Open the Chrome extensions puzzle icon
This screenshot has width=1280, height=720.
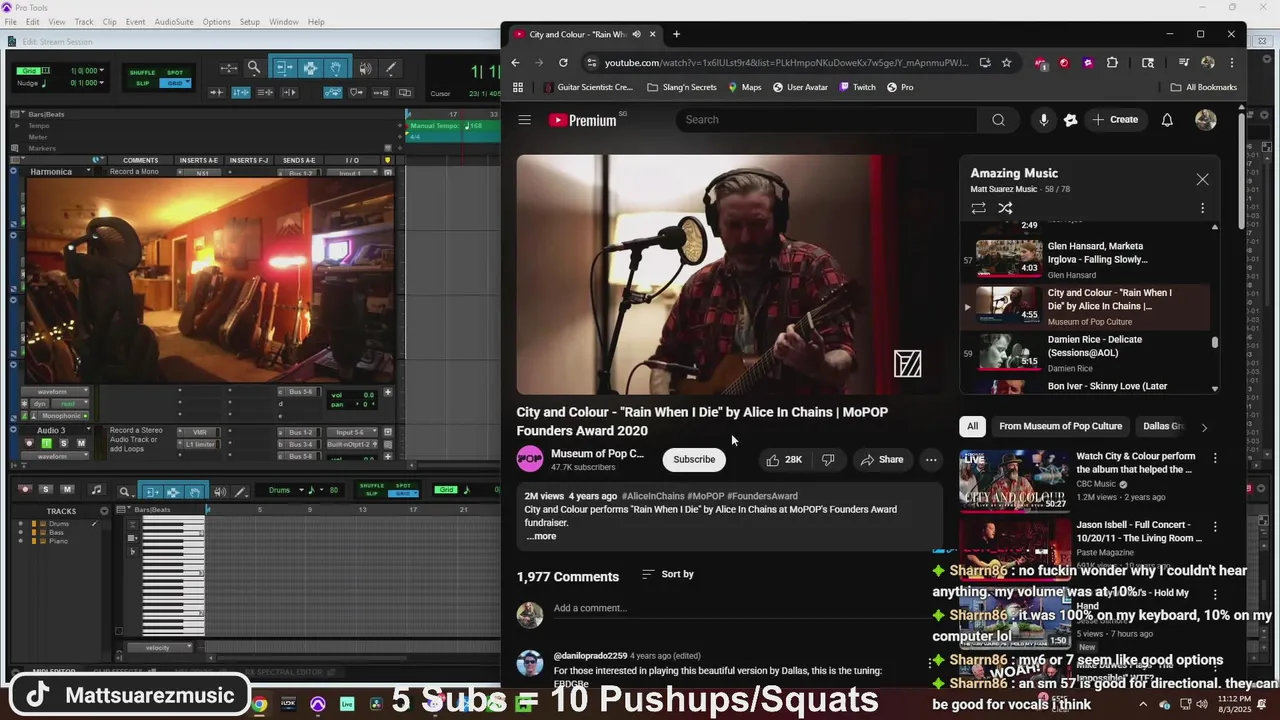1112,62
